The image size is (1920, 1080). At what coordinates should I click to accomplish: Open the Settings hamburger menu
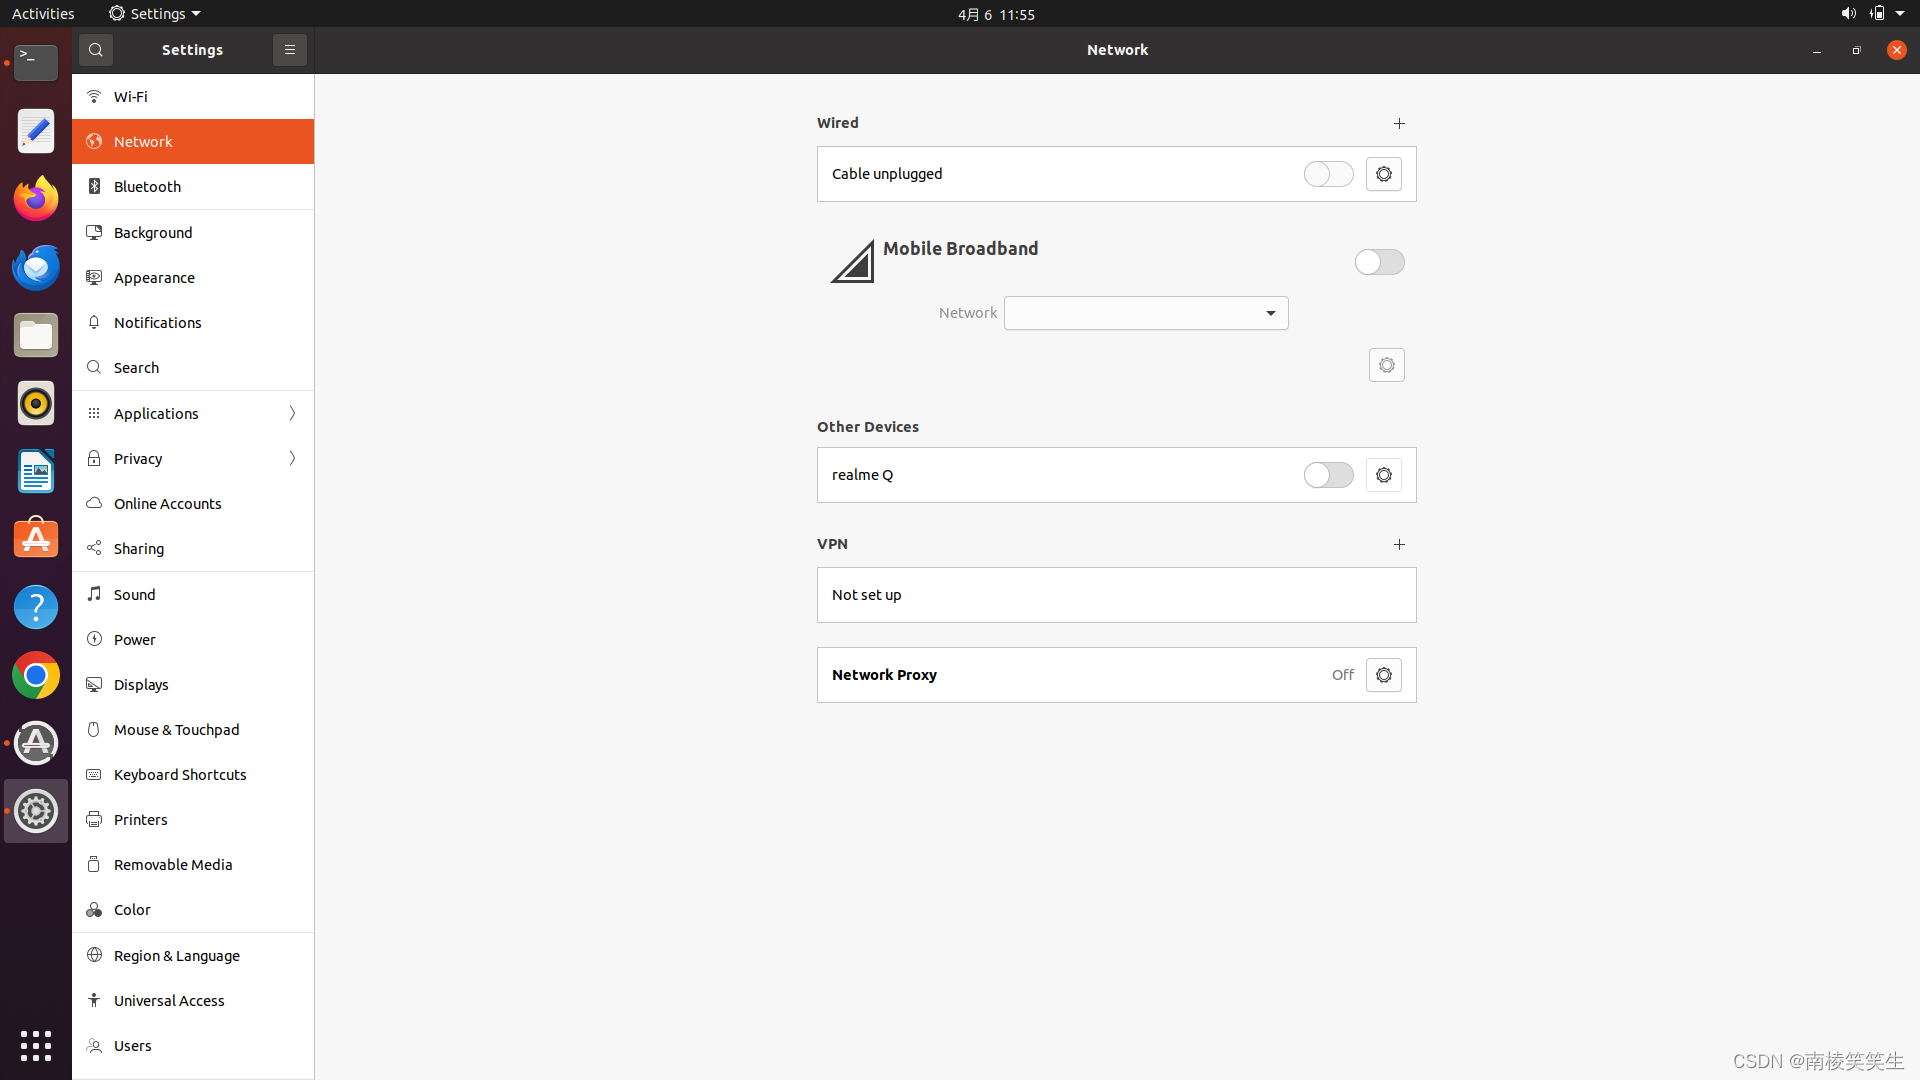click(290, 50)
